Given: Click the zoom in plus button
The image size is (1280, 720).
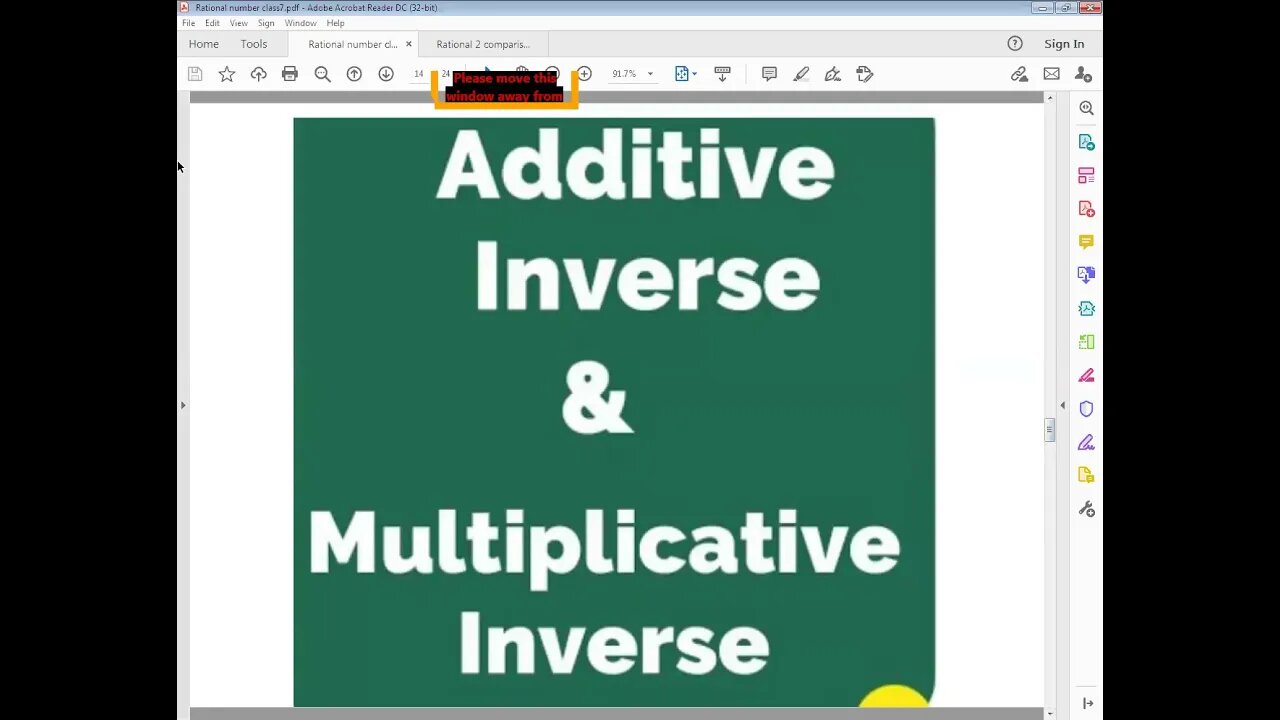Looking at the screenshot, I should tap(585, 74).
